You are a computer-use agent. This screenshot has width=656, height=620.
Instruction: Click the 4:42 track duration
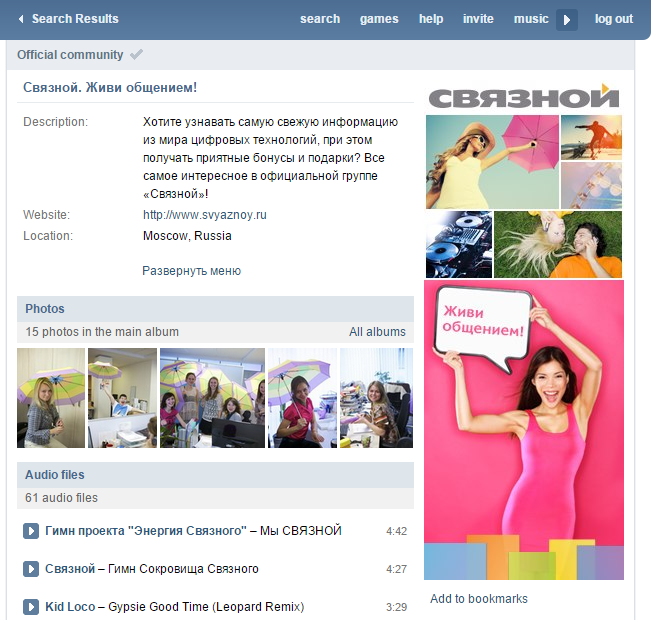tap(396, 531)
